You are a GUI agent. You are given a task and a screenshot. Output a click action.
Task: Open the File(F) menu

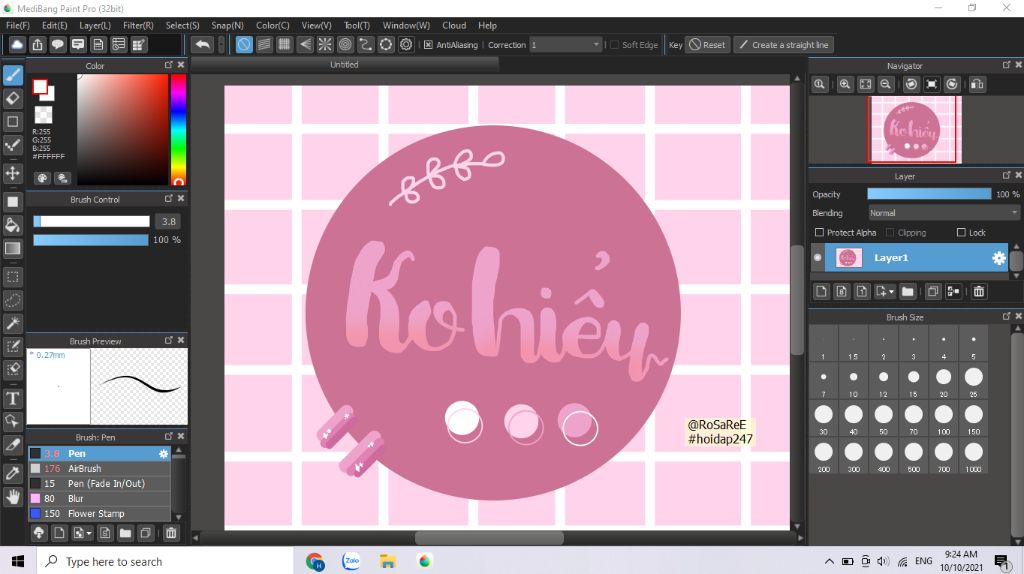point(18,25)
